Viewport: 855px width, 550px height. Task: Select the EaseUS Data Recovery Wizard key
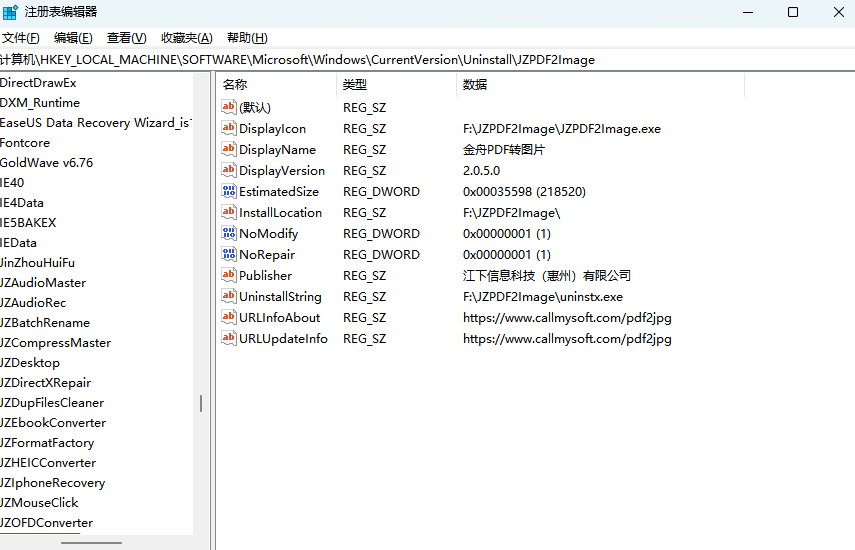[x=96, y=123]
